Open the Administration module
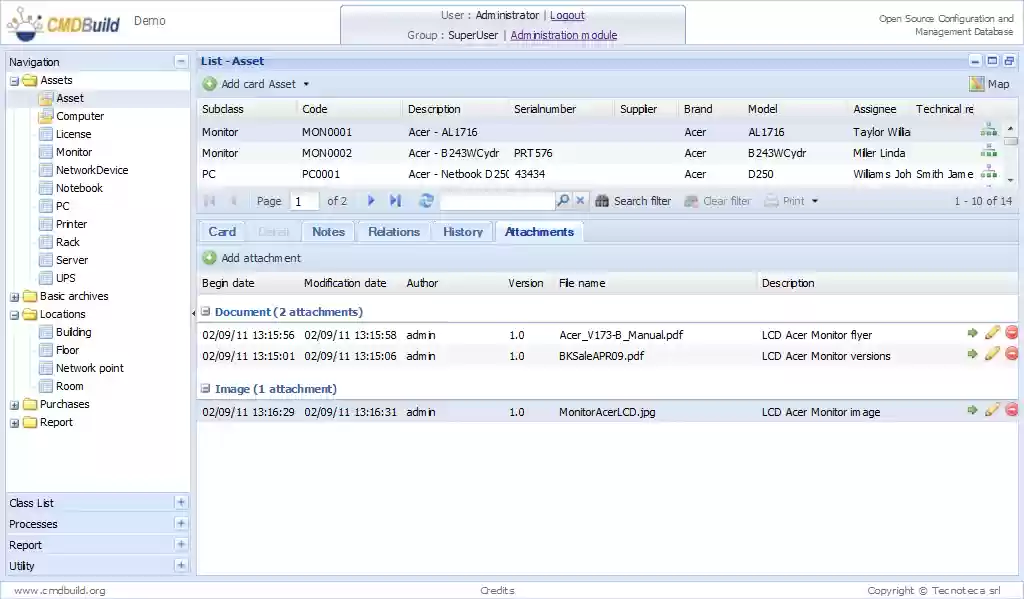Screen dimensions: 1024x599 [564, 35]
